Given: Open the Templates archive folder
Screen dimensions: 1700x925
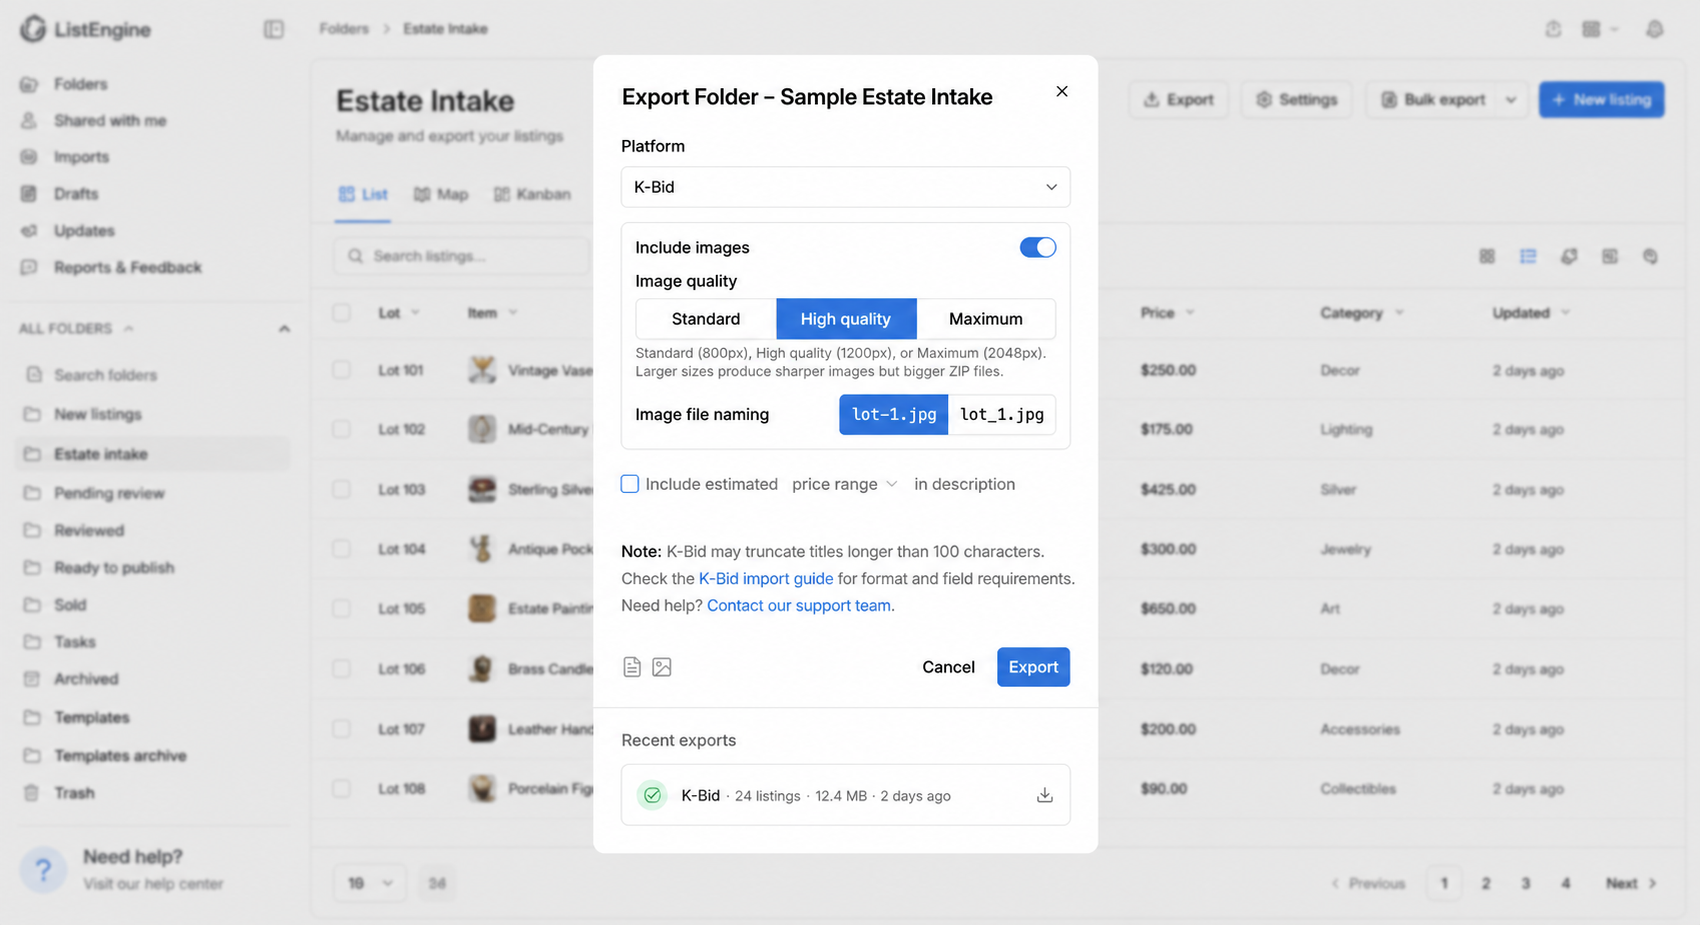Looking at the screenshot, I should click(x=120, y=755).
